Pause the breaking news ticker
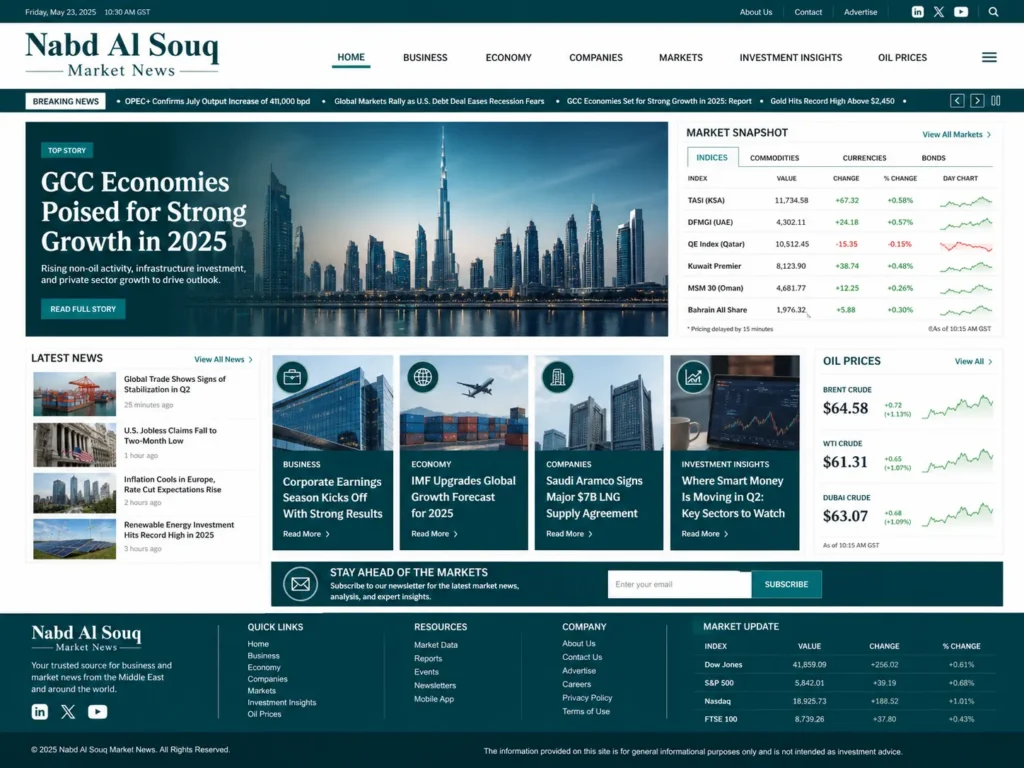Image resolution: width=1024 pixels, height=768 pixels. [996, 101]
